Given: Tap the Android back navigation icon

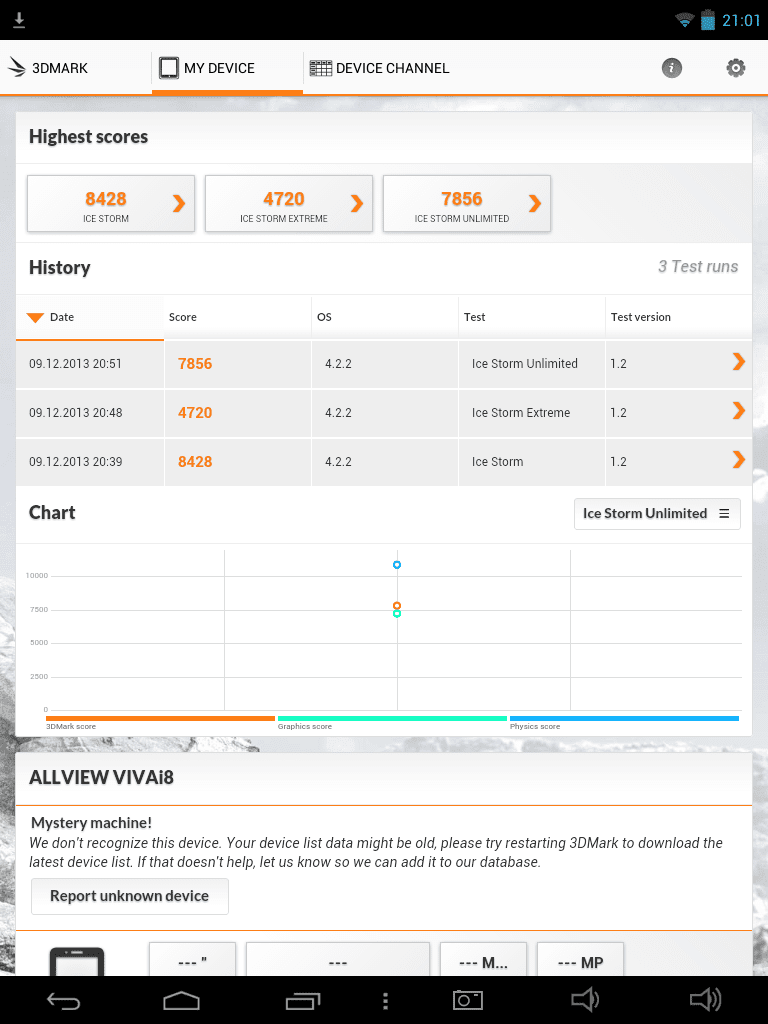Looking at the screenshot, I should pos(63,1000).
